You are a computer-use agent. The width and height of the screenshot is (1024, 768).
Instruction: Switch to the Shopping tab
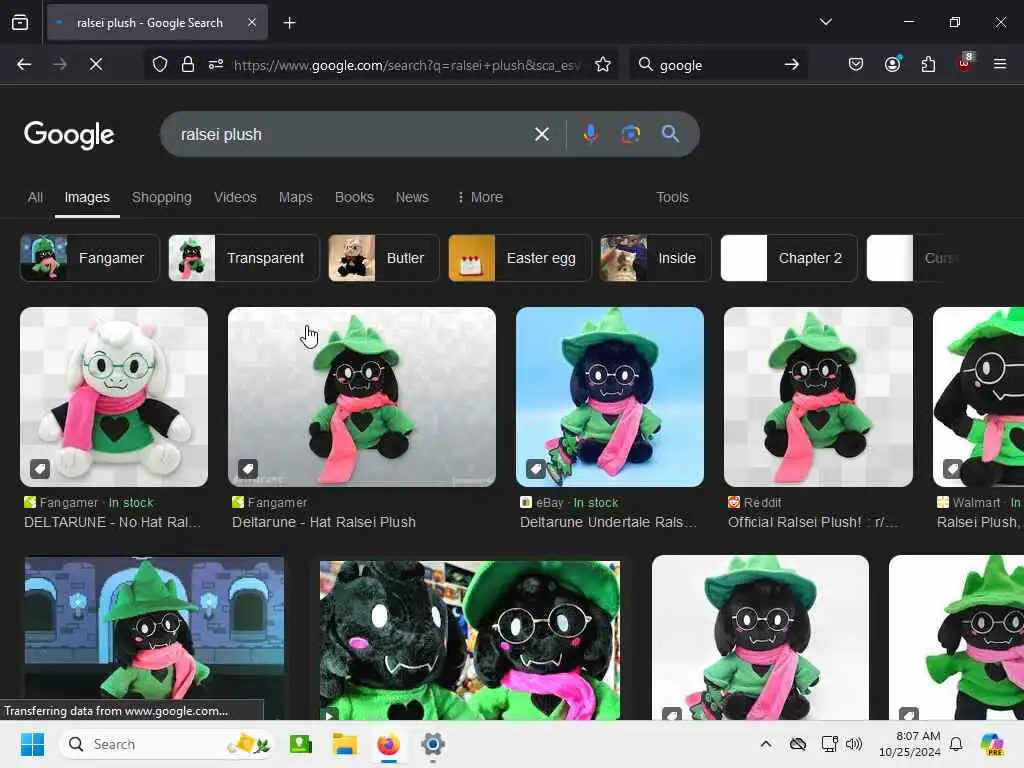point(162,197)
